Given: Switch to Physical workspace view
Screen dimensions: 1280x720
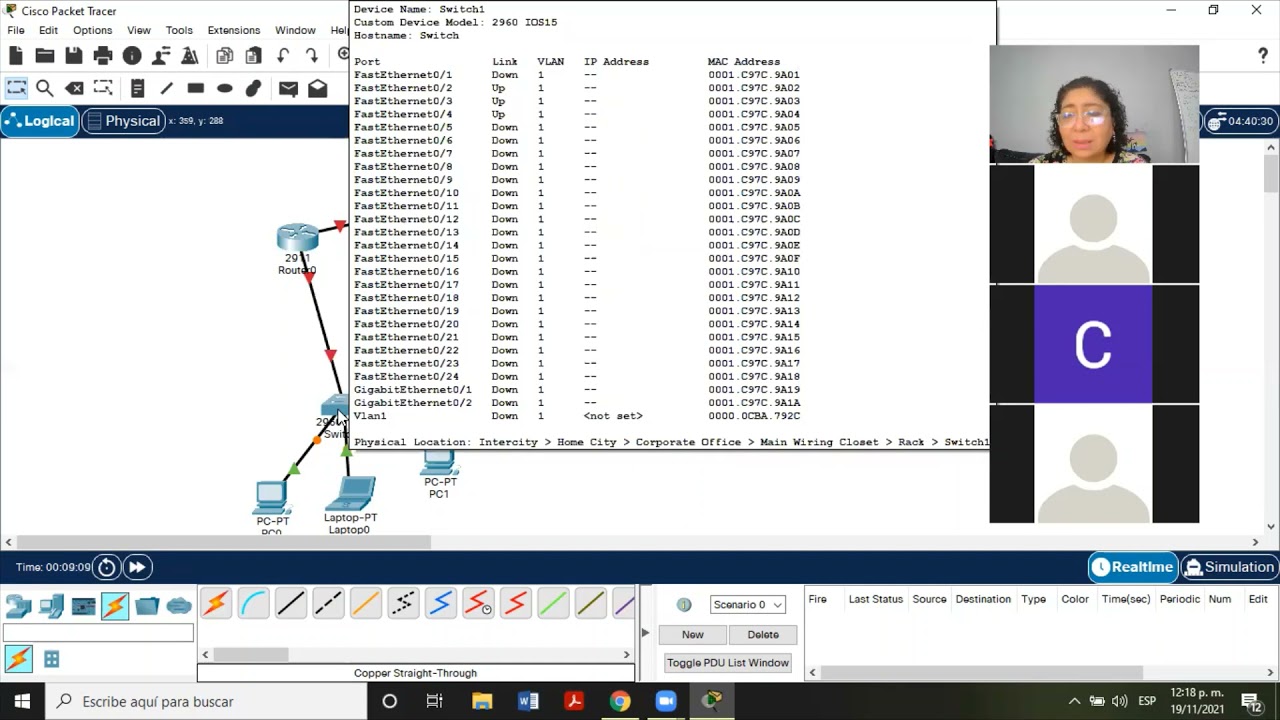Looking at the screenshot, I should point(122,121).
